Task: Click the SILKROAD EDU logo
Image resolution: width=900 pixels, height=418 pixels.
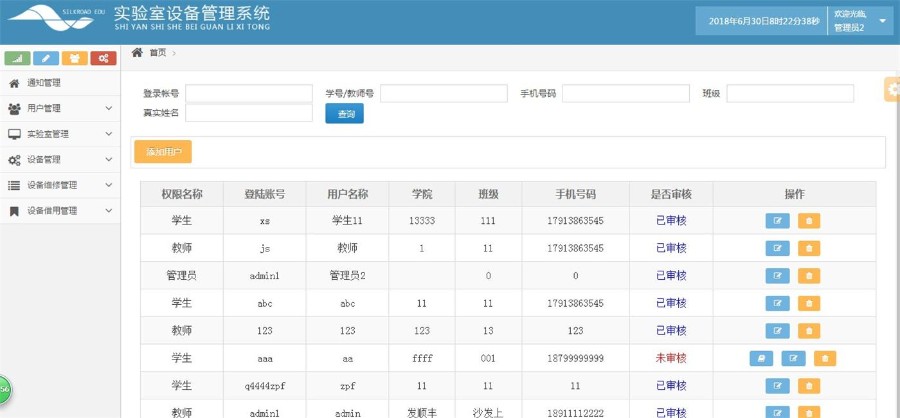Action: tap(56, 18)
